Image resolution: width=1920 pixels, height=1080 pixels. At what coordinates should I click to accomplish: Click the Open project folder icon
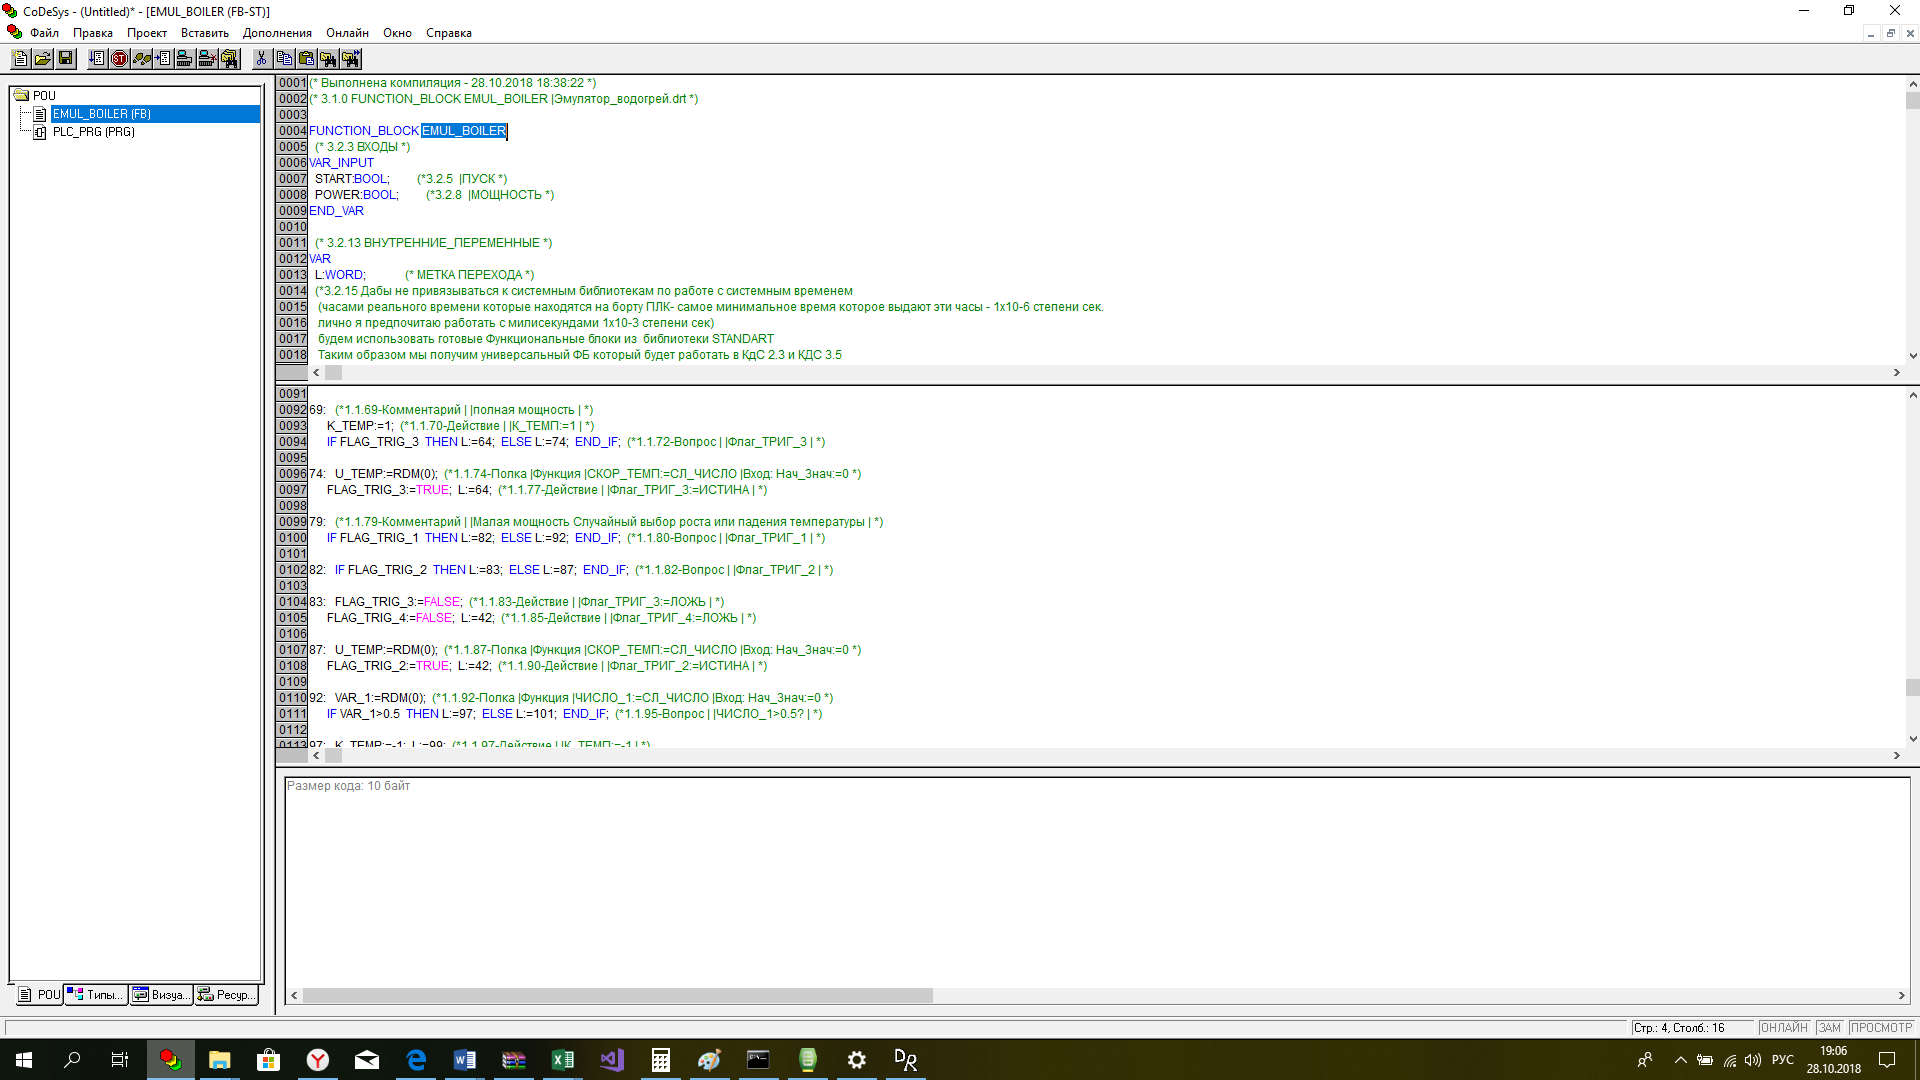pos(43,59)
